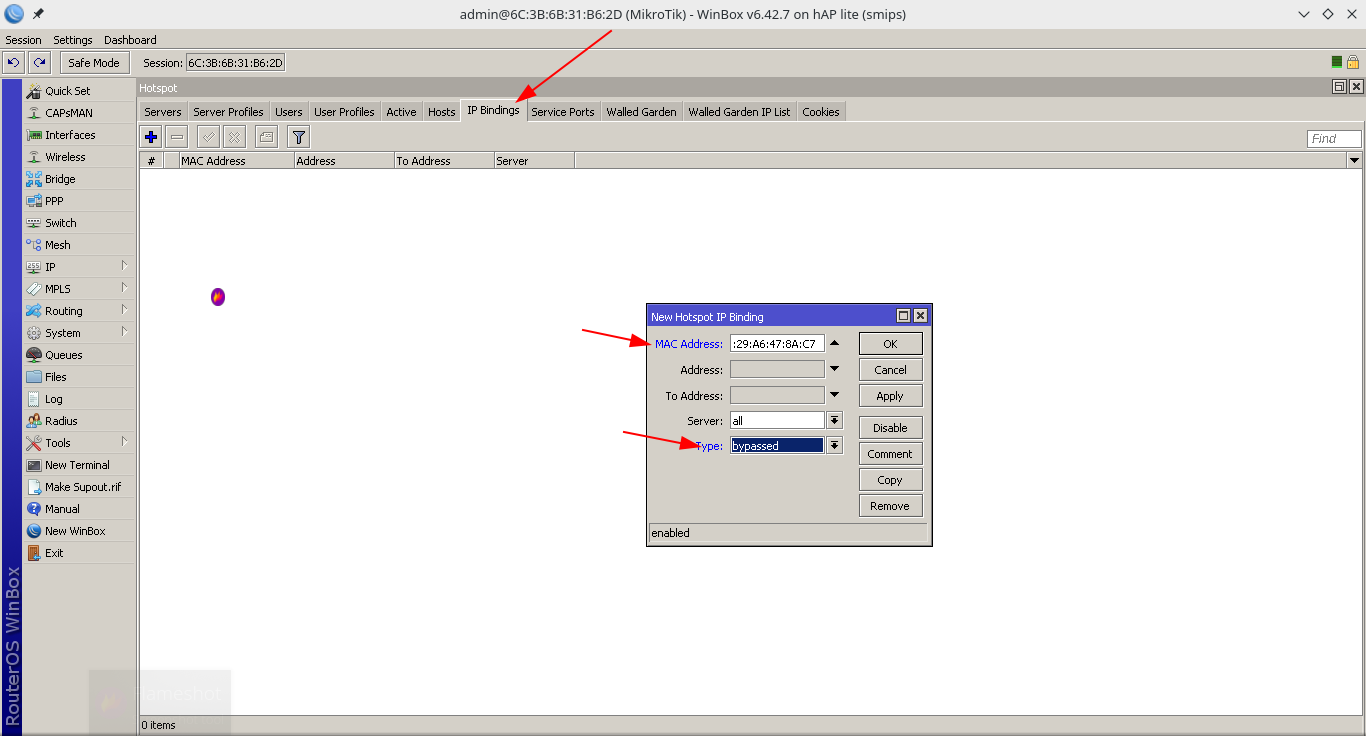Click the MAC Address input field
This screenshot has width=1366, height=736.
tap(777, 344)
